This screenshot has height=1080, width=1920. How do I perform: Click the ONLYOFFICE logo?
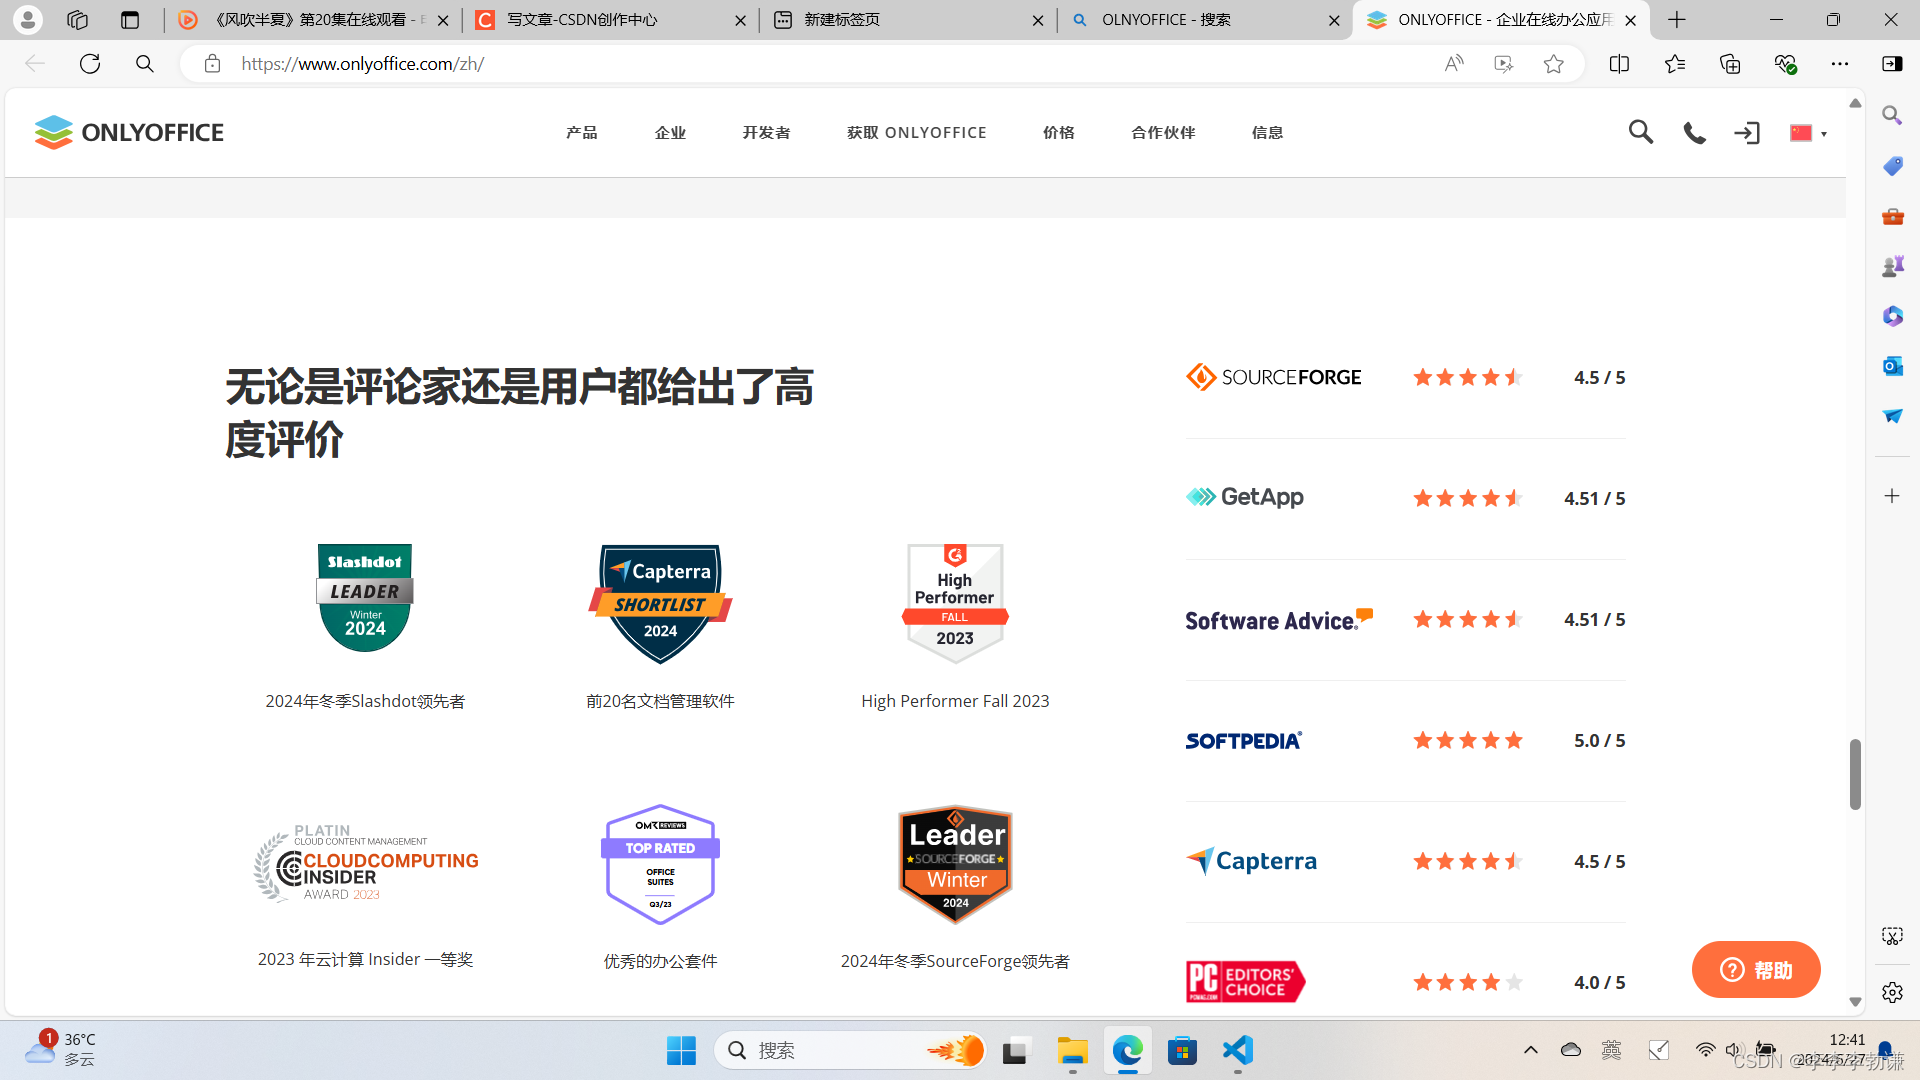[129, 132]
